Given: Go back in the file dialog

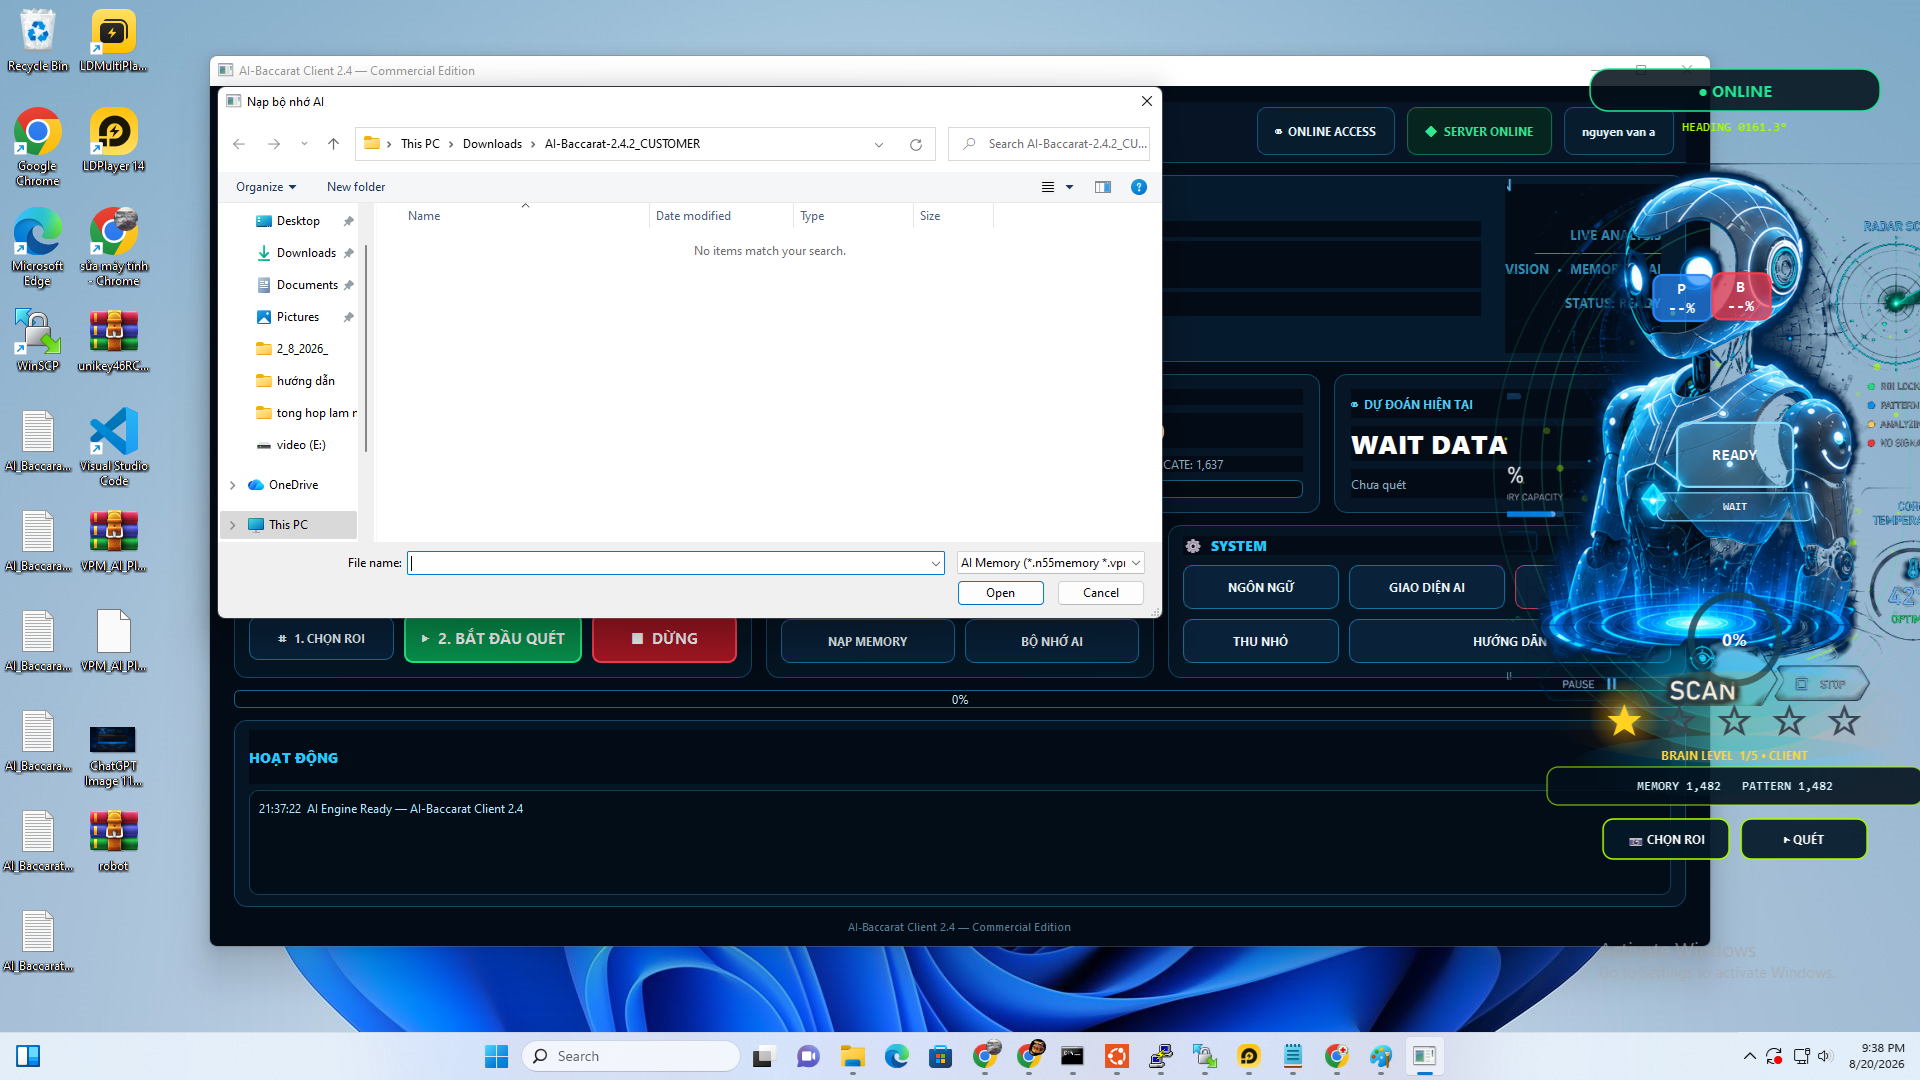Looking at the screenshot, I should [239, 144].
